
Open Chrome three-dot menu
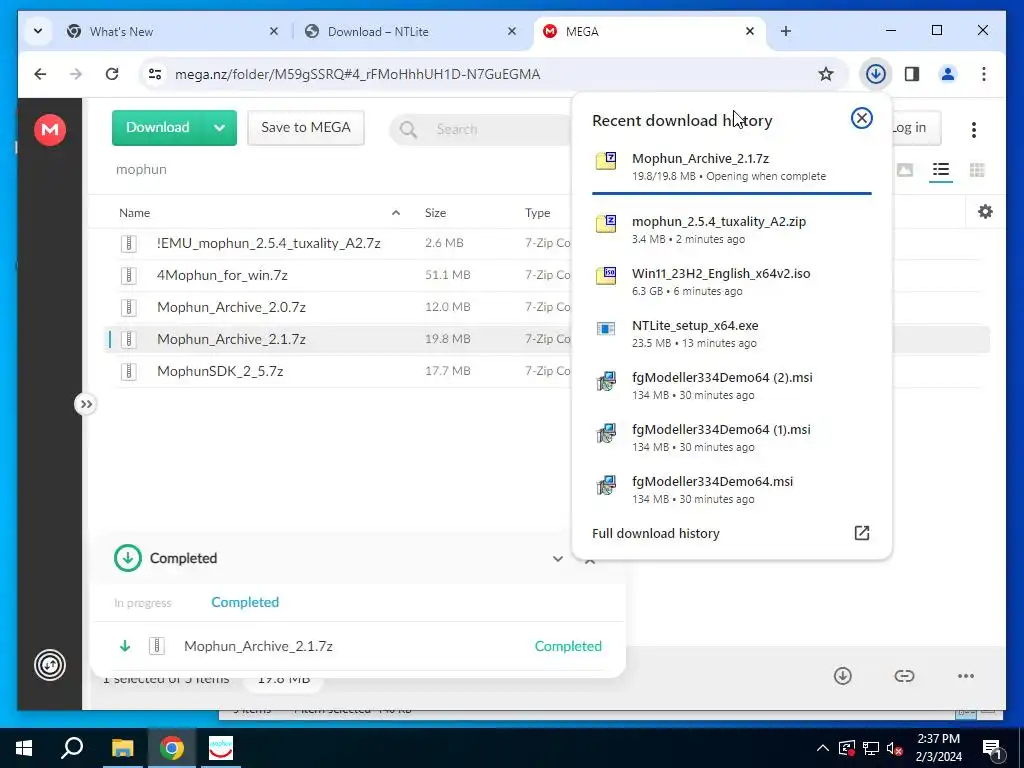pos(984,74)
